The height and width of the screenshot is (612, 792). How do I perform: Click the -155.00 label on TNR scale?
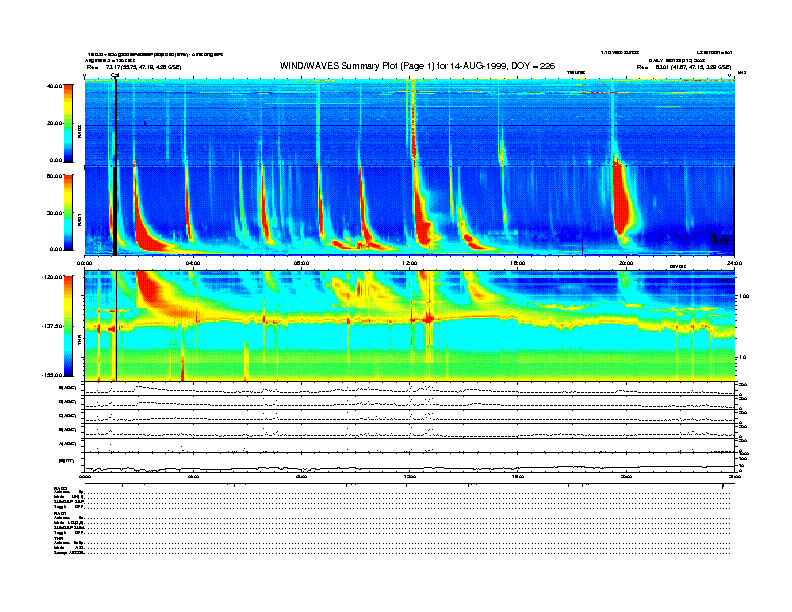tap(52, 375)
